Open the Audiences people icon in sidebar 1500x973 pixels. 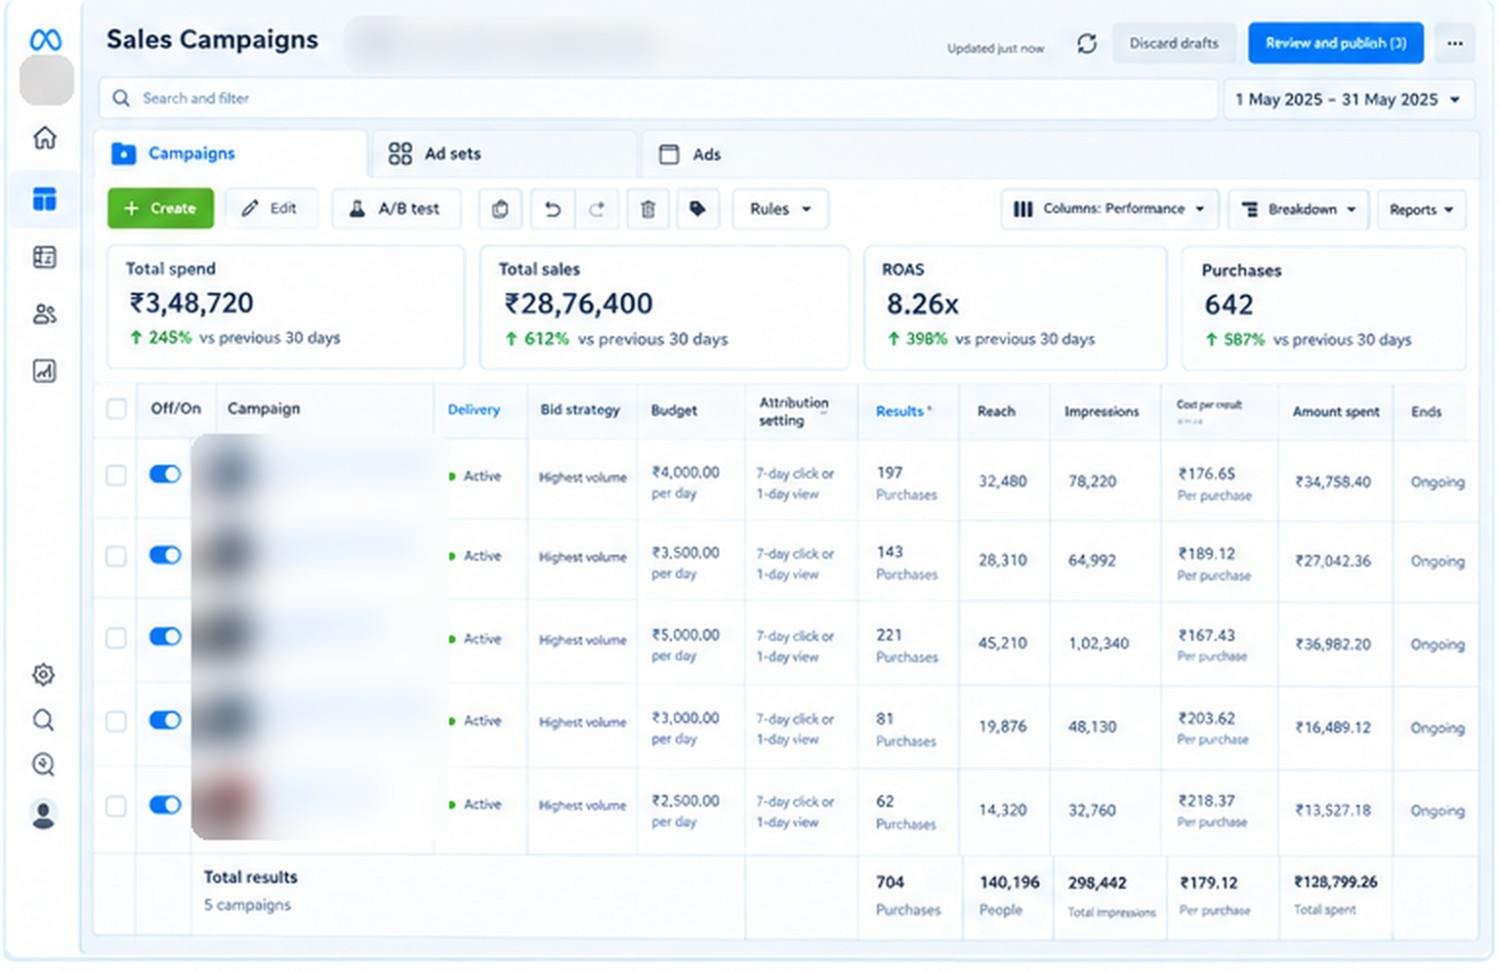click(x=45, y=314)
